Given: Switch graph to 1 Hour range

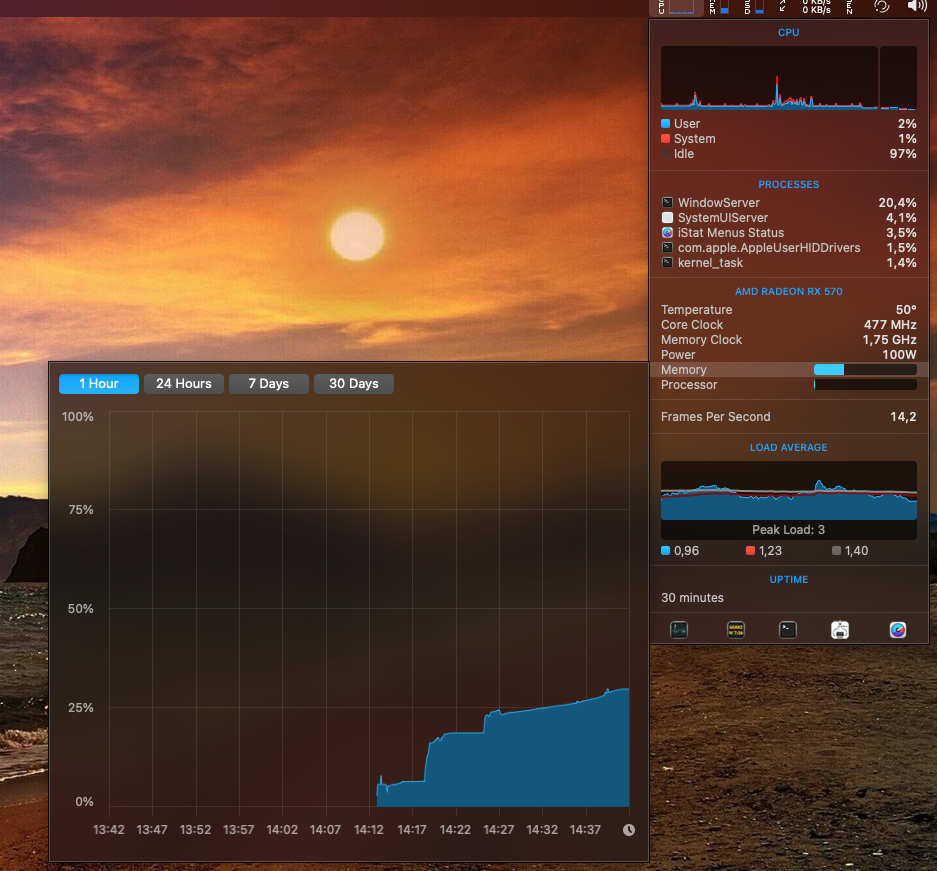Looking at the screenshot, I should 99,384.
